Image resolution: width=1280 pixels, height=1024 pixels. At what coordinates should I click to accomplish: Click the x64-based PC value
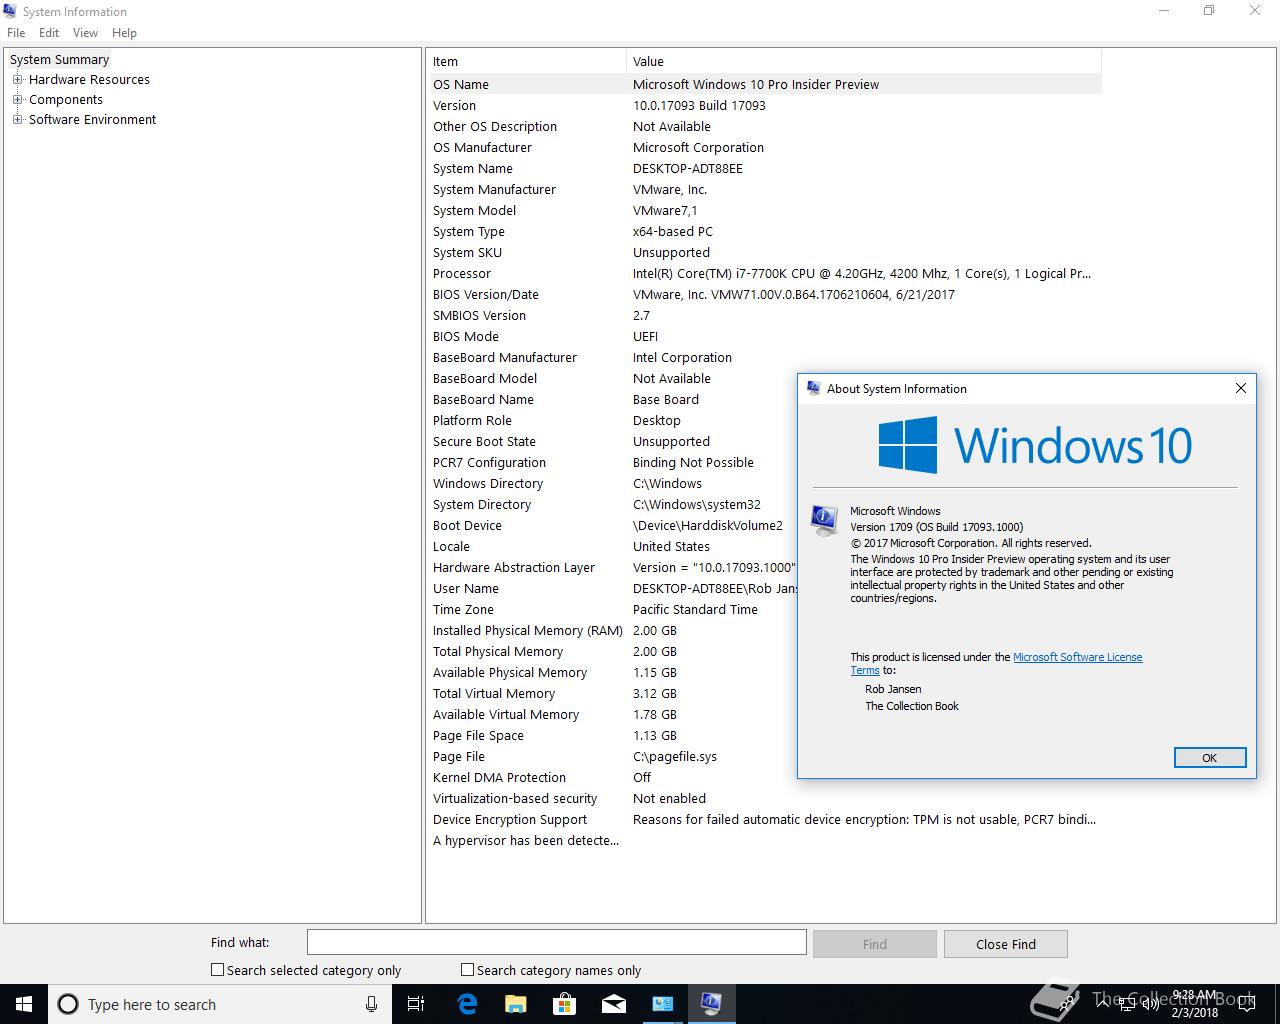point(673,232)
